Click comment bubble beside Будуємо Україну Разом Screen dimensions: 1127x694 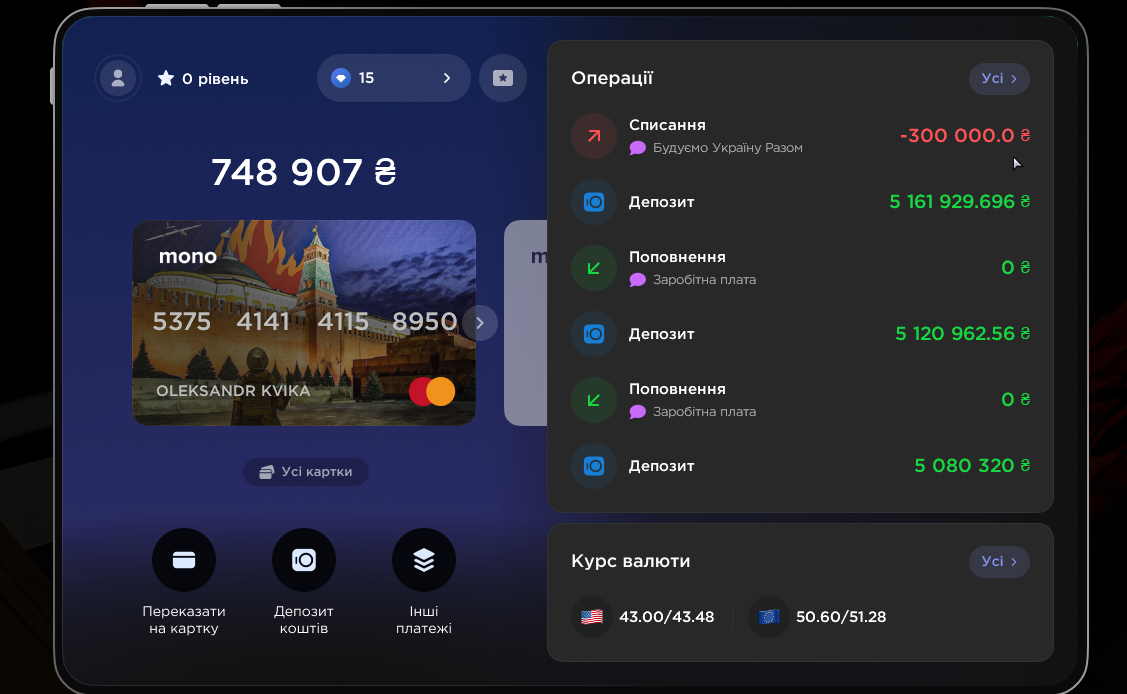638,148
